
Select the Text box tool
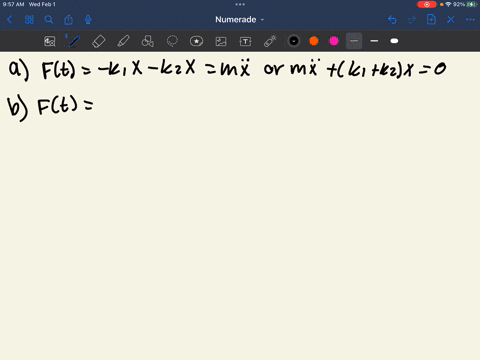[x=245, y=41]
